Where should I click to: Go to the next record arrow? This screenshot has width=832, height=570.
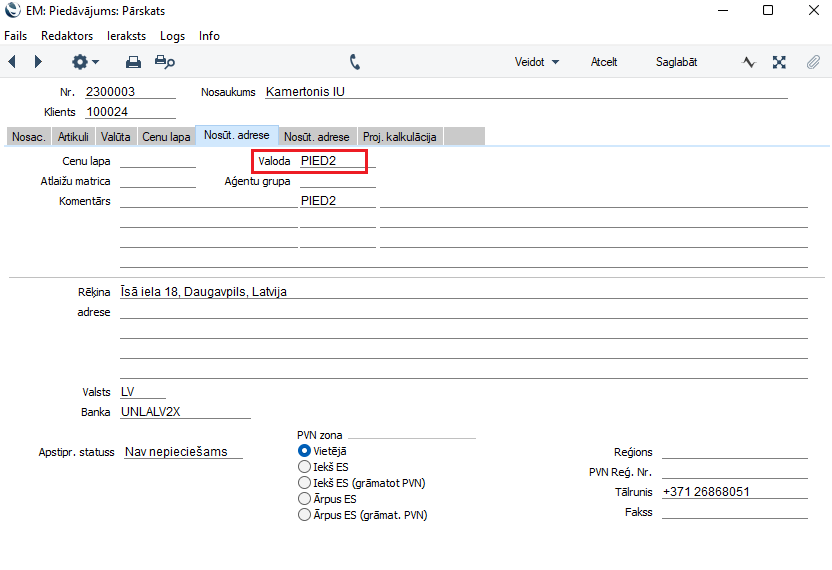tap(38, 62)
